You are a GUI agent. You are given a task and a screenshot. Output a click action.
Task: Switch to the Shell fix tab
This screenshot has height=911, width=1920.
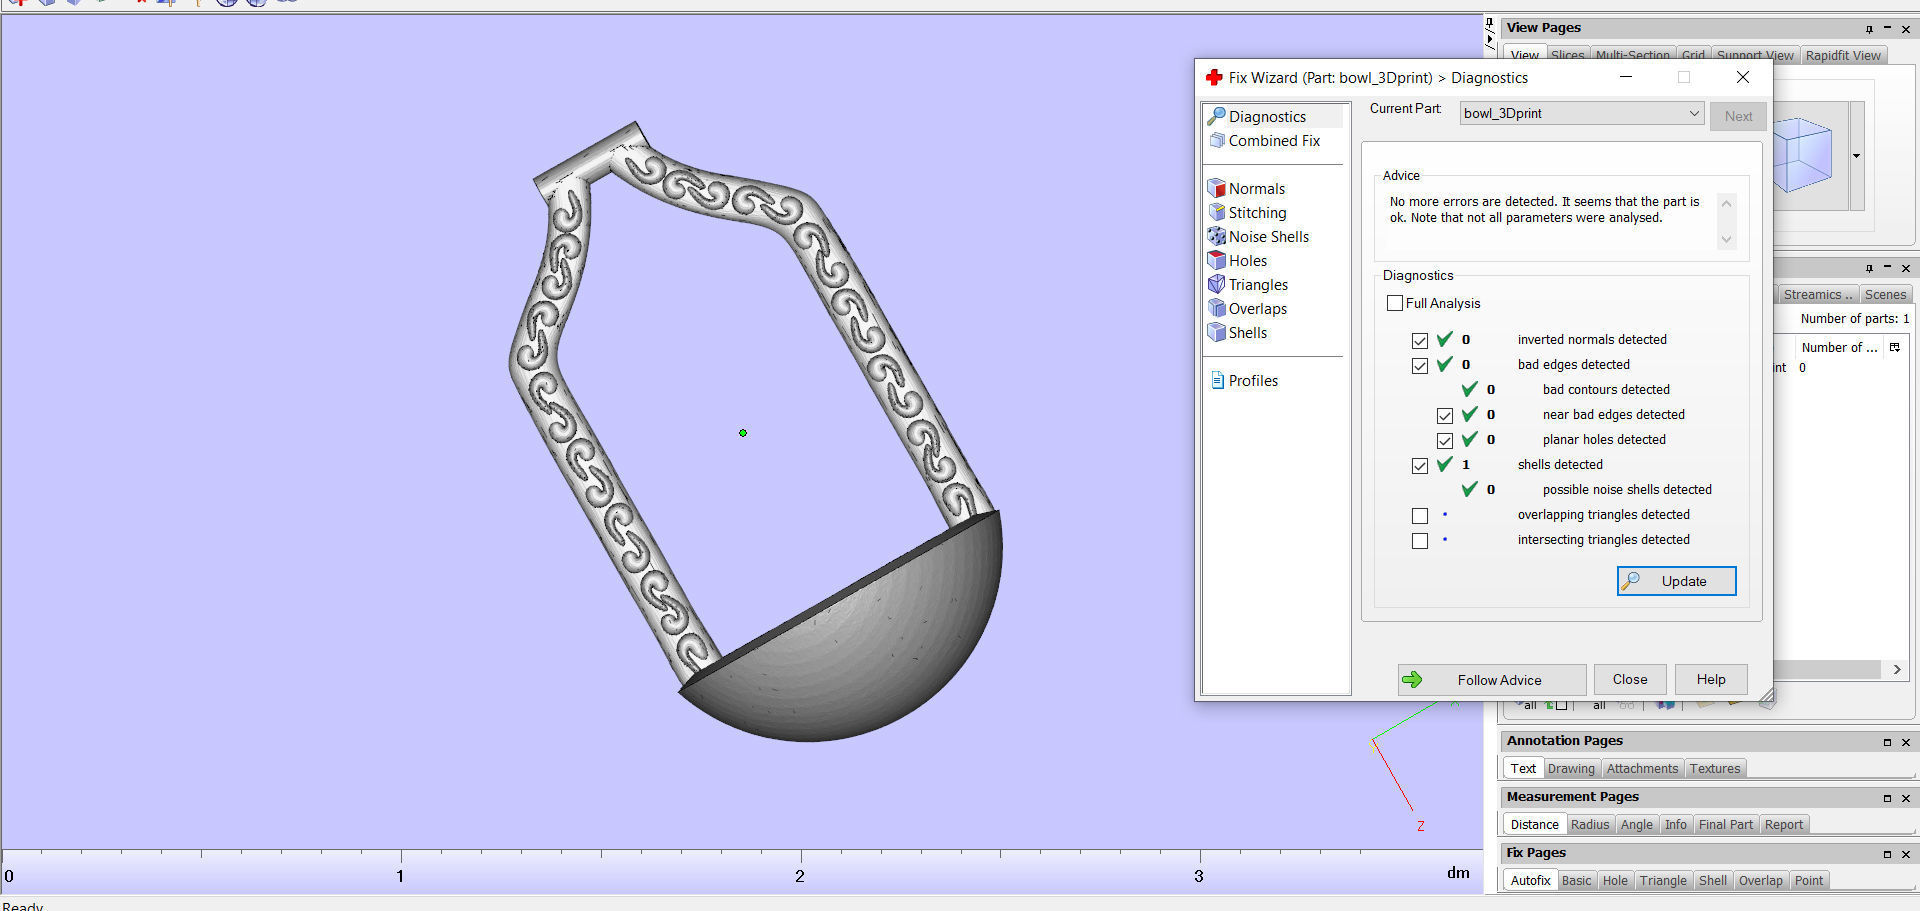[1713, 881]
